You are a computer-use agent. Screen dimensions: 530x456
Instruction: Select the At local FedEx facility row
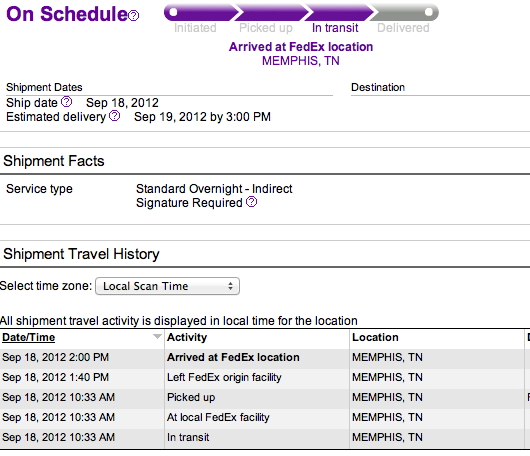click(x=265, y=417)
